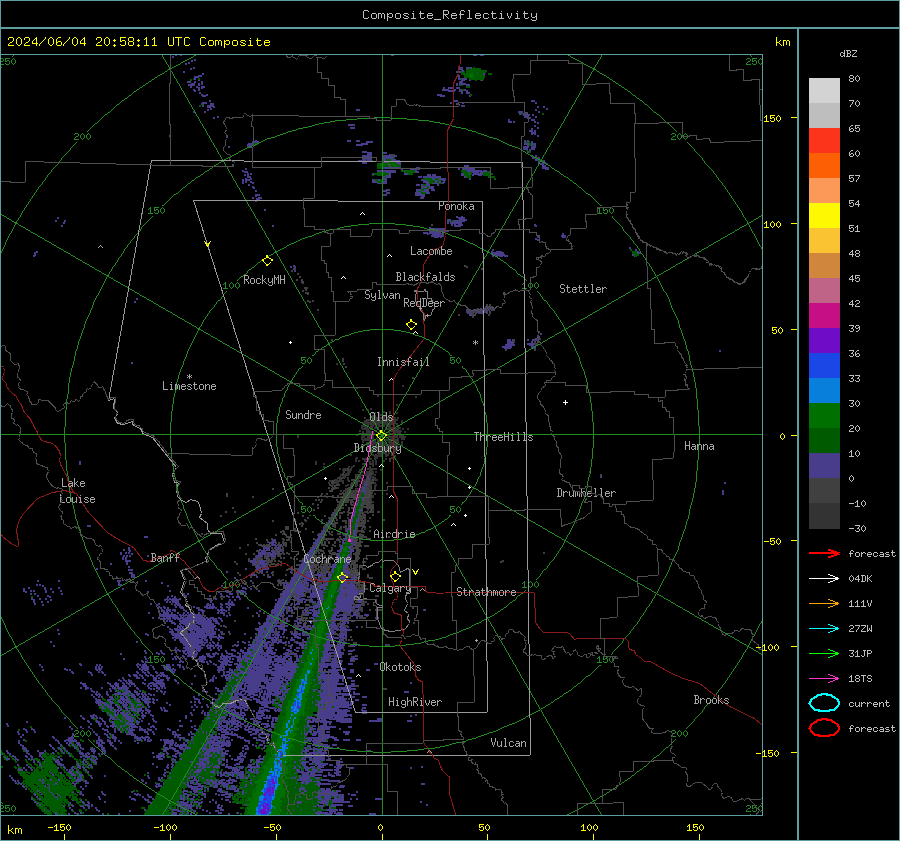Click the Ponoka town label
The height and width of the screenshot is (841, 900).
(x=456, y=206)
